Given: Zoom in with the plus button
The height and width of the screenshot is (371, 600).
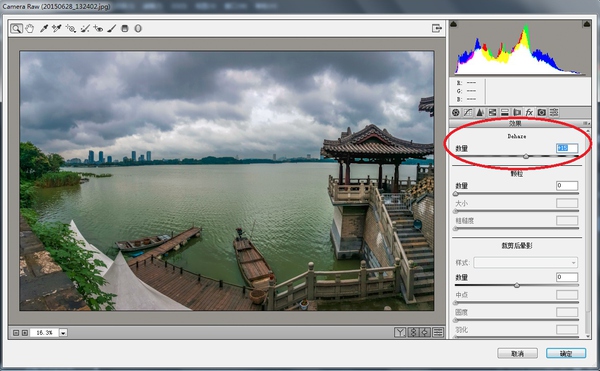Looking at the screenshot, I should click(24, 333).
